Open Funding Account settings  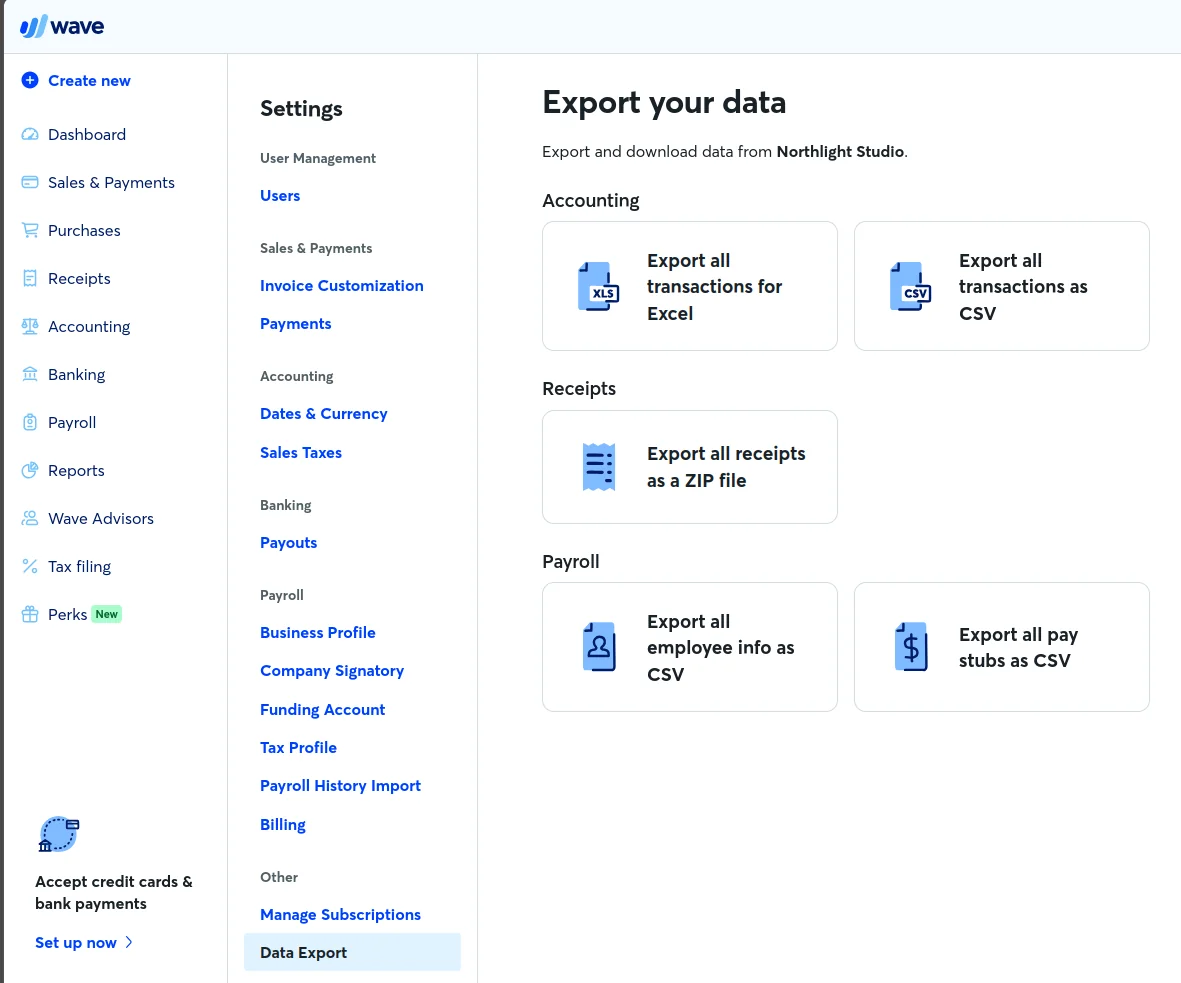pyautogui.click(x=322, y=710)
